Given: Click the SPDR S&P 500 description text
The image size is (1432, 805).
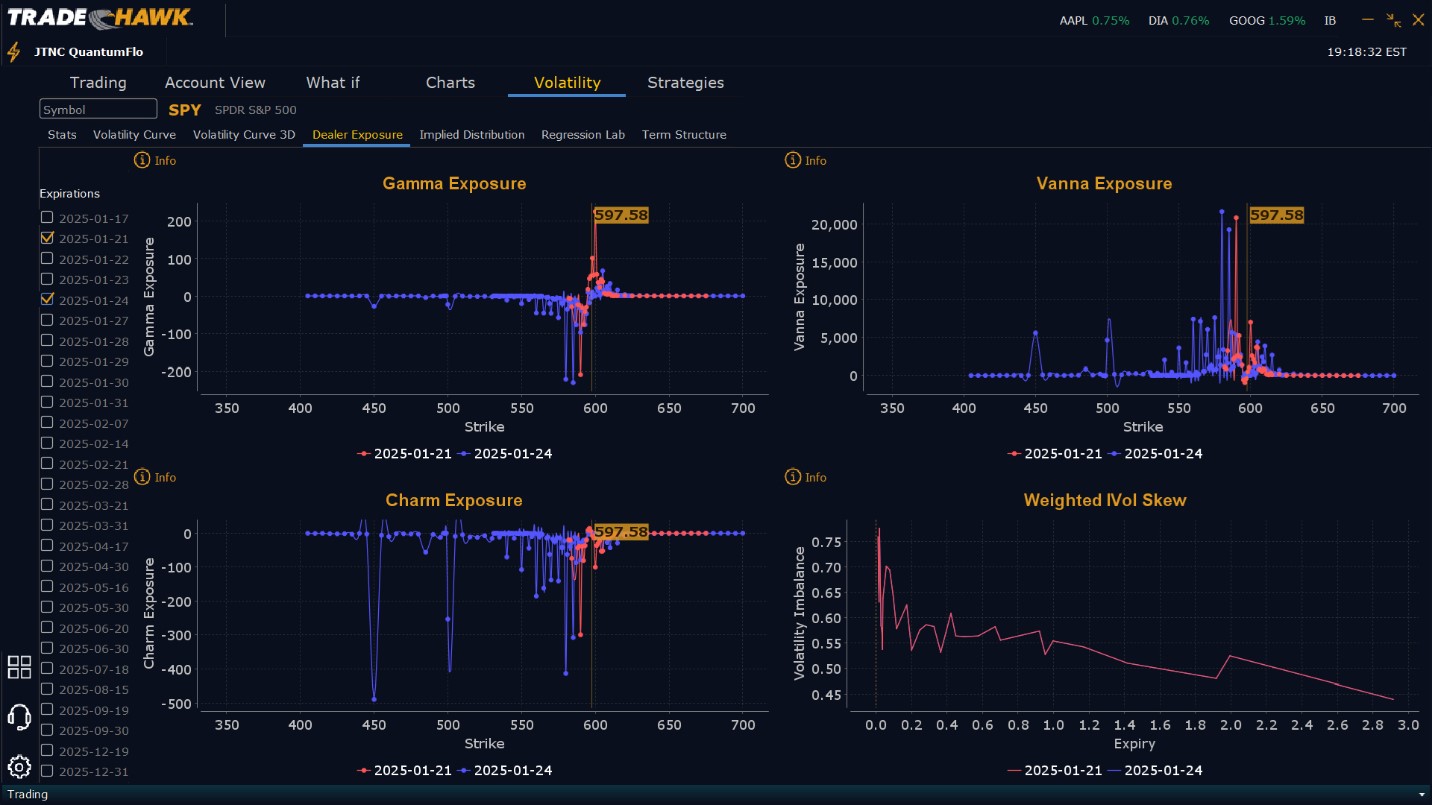Looking at the screenshot, I should point(256,110).
